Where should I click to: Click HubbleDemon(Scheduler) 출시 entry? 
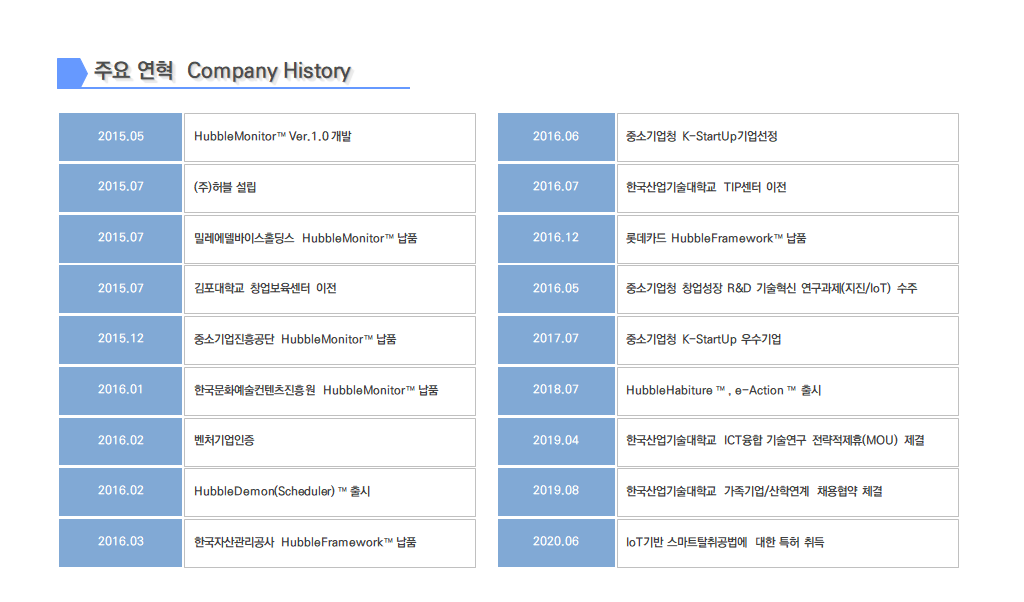coord(282,492)
